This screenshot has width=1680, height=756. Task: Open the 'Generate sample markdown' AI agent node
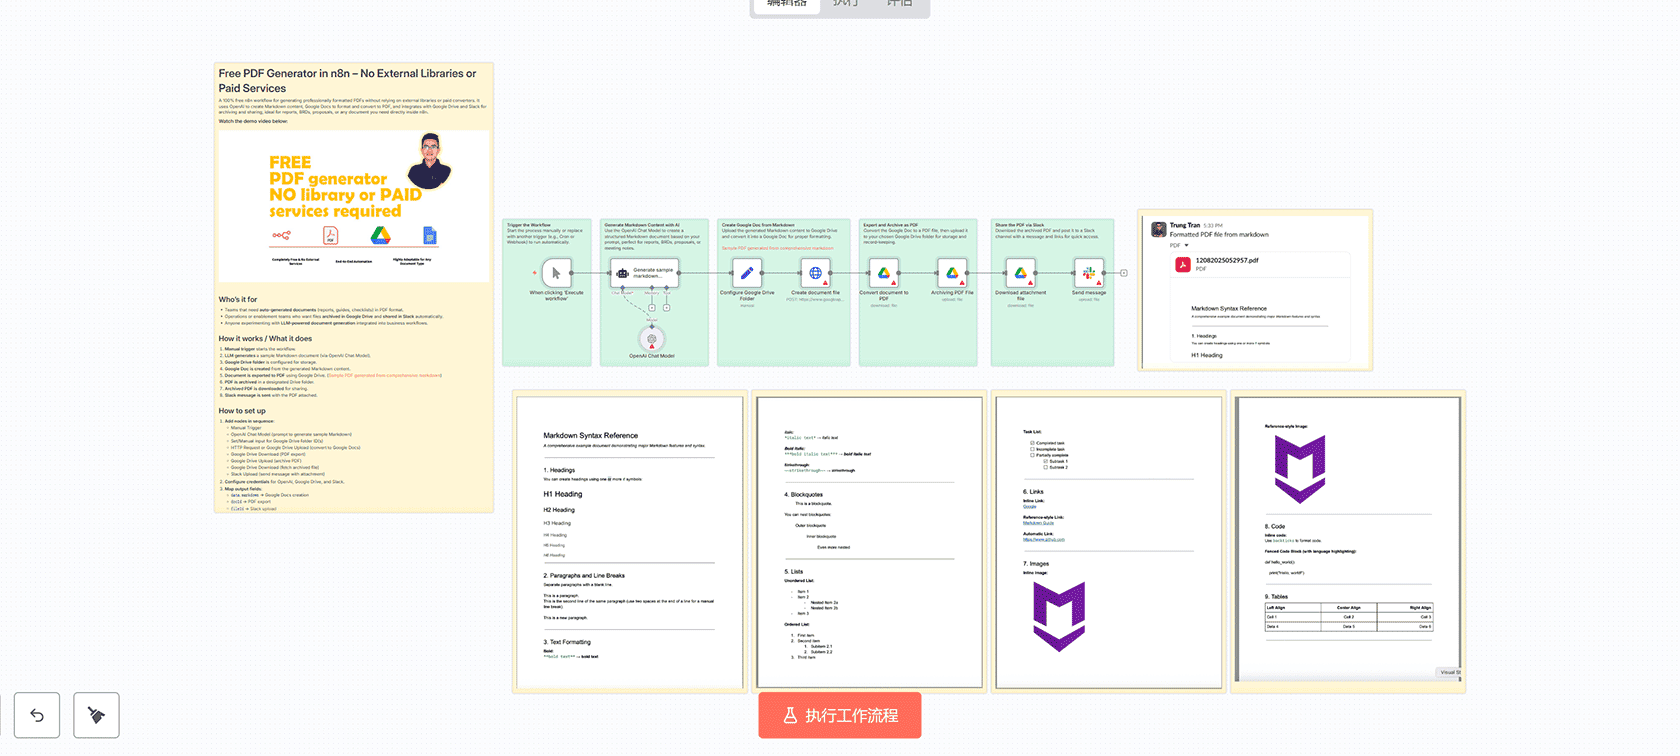tap(645, 273)
